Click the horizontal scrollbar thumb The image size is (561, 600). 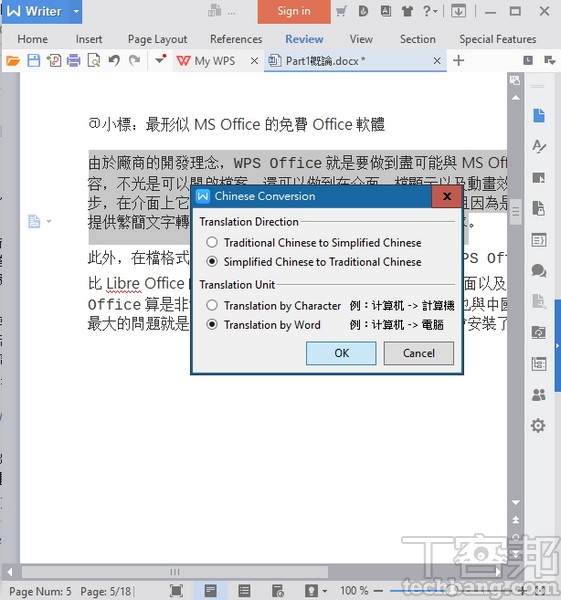(174, 572)
